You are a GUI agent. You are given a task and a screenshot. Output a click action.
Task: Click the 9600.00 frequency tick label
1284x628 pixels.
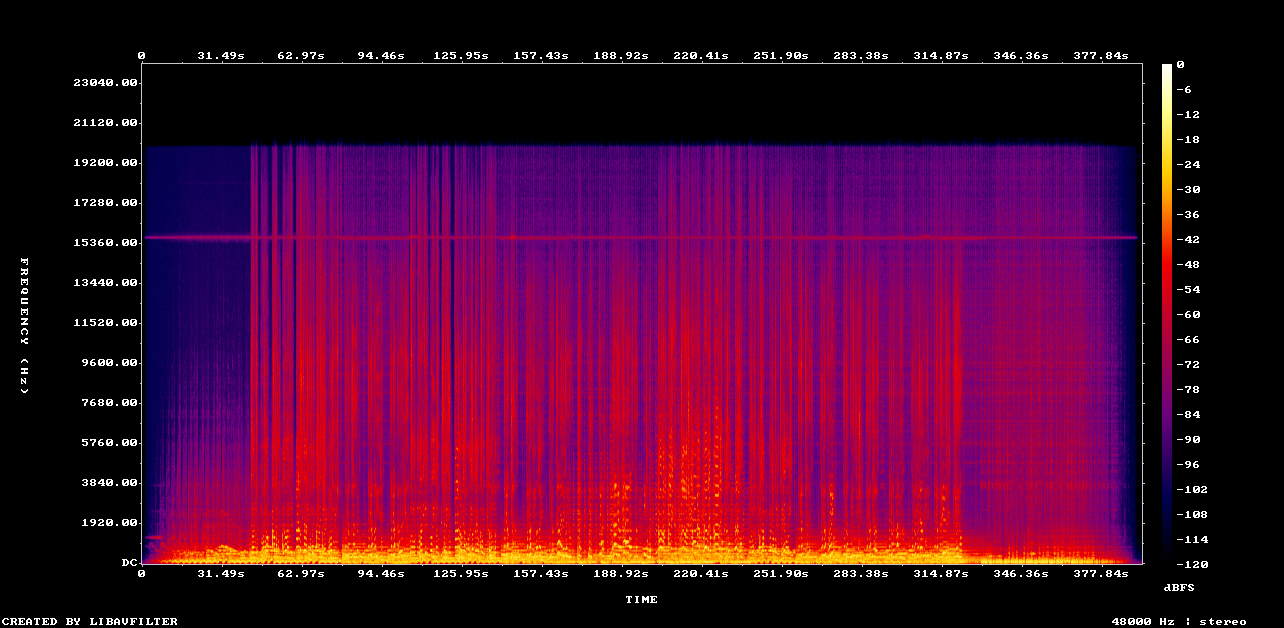pos(108,363)
